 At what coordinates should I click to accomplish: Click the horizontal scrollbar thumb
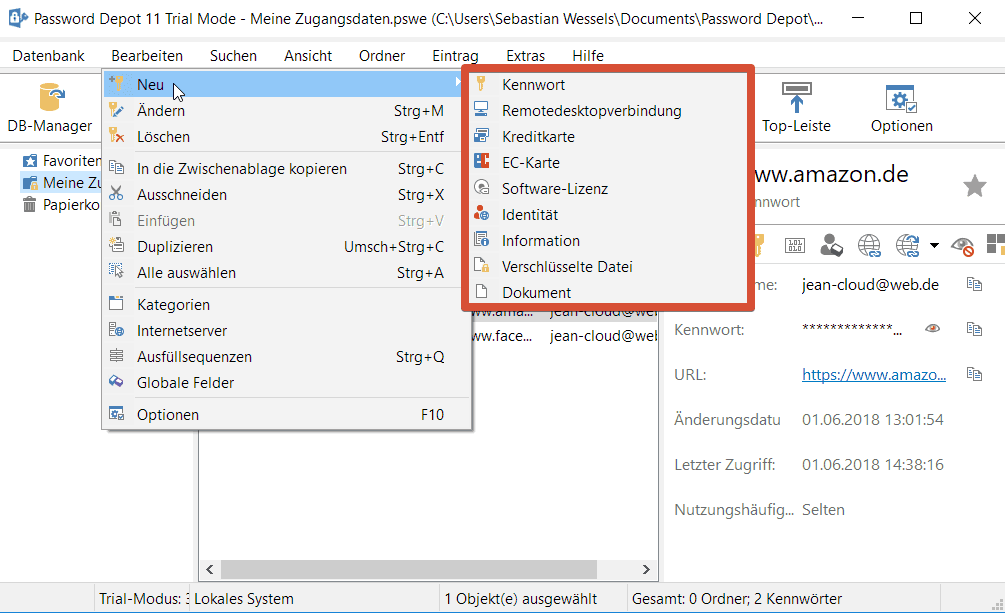coord(409,569)
